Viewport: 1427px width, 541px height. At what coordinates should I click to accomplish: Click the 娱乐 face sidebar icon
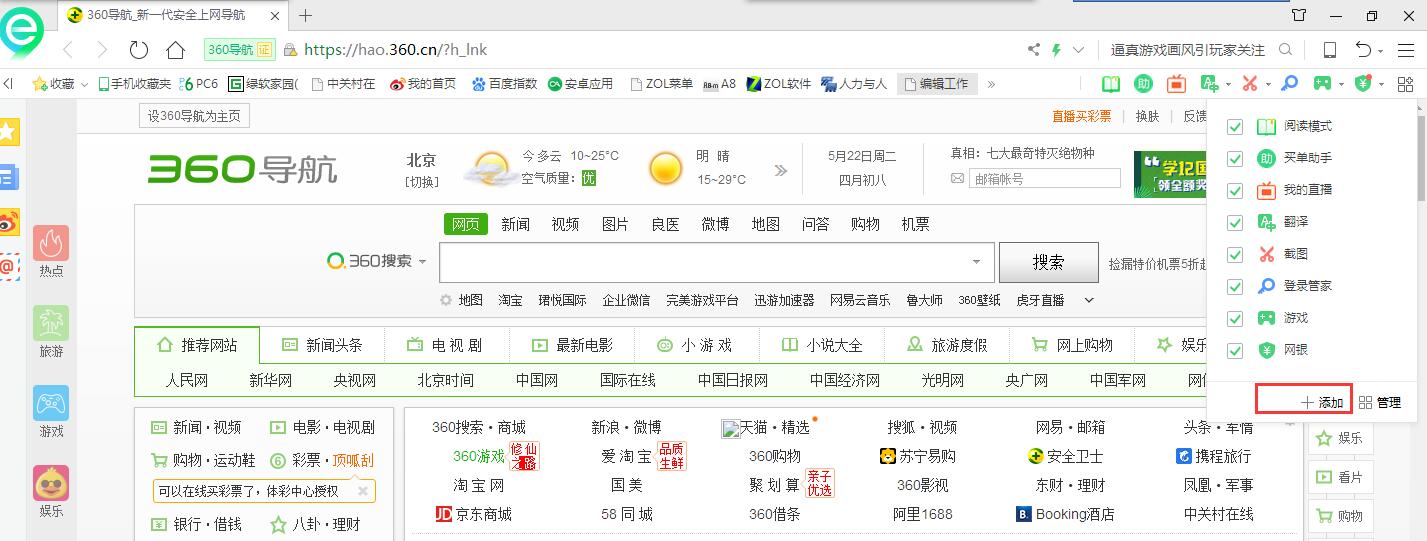click(51, 483)
